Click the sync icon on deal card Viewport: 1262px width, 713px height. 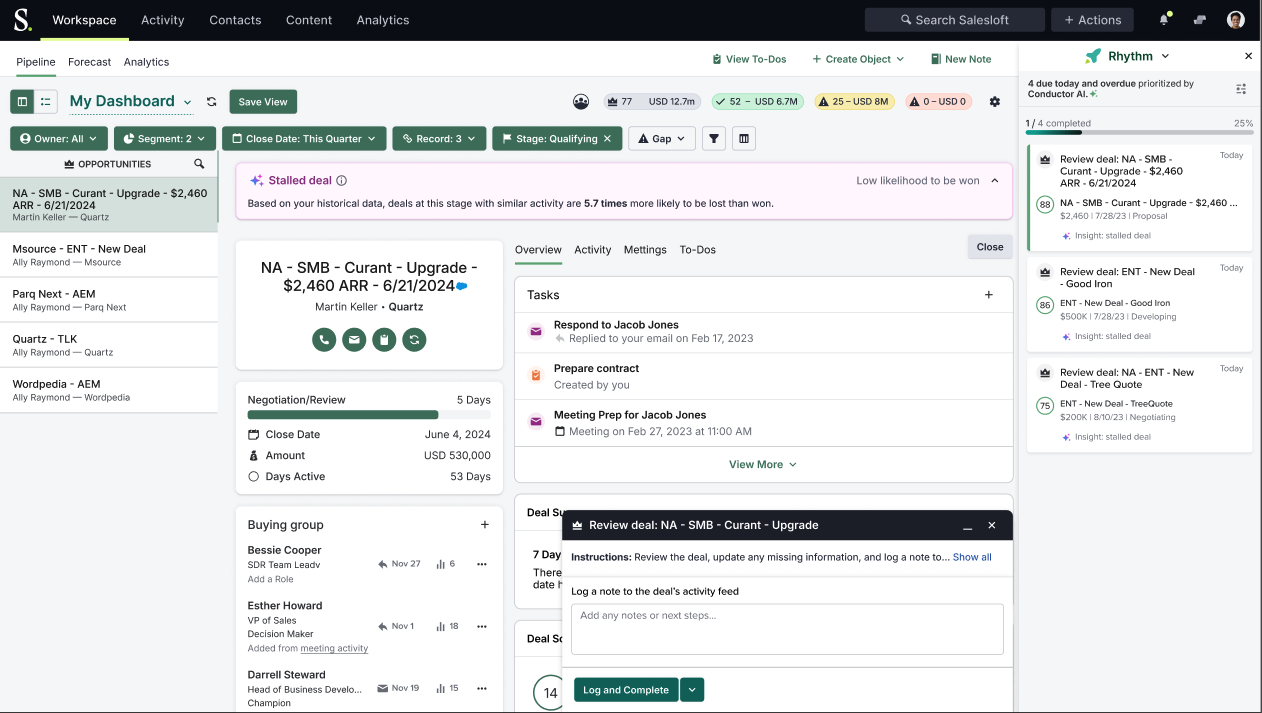tap(414, 340)
